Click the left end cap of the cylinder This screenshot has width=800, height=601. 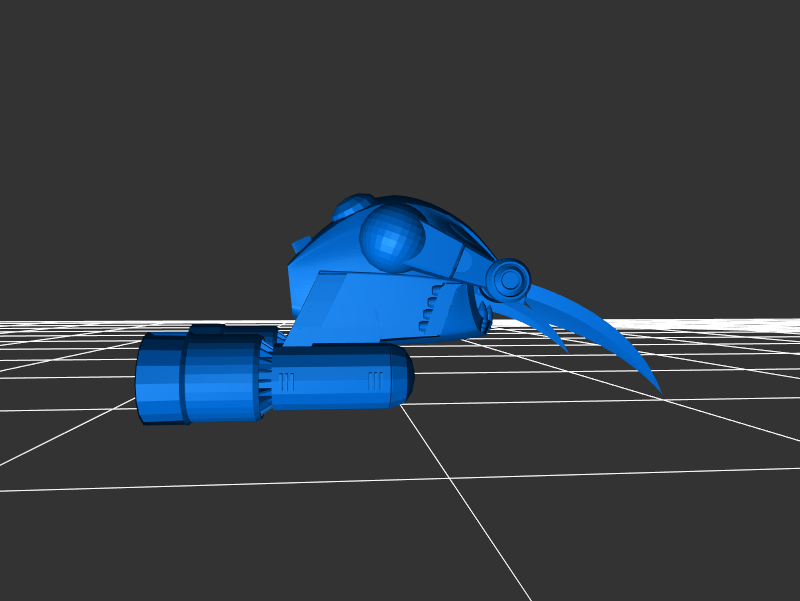tap(157, 378)
